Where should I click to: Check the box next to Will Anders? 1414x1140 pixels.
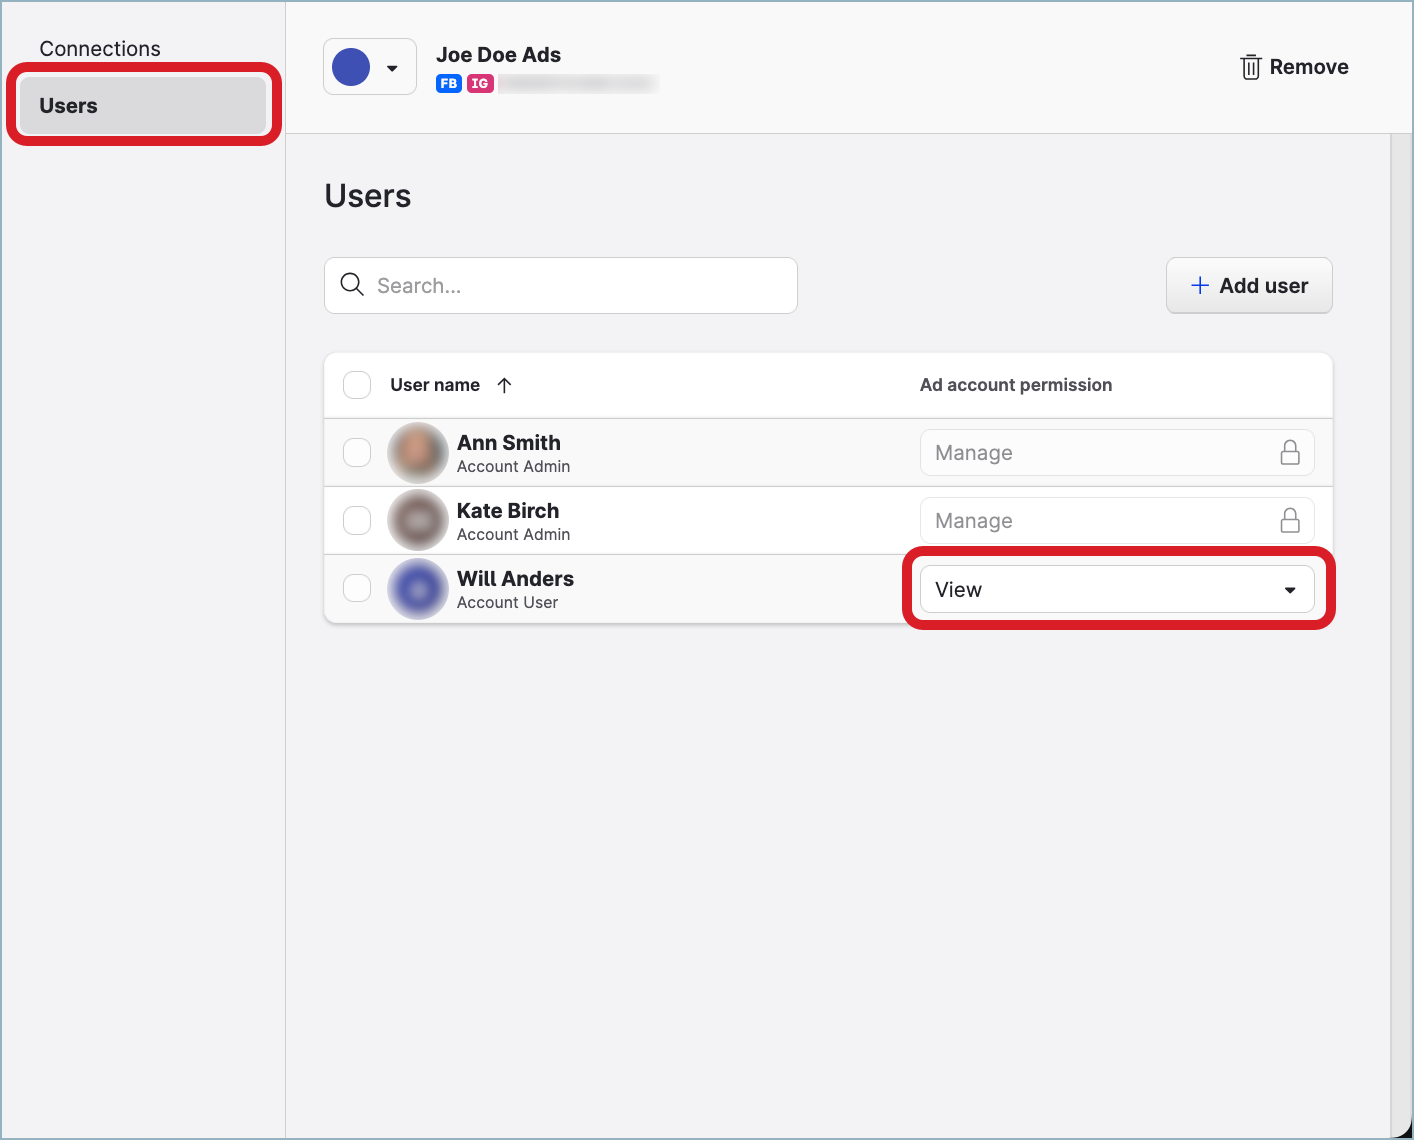point(357,588)
